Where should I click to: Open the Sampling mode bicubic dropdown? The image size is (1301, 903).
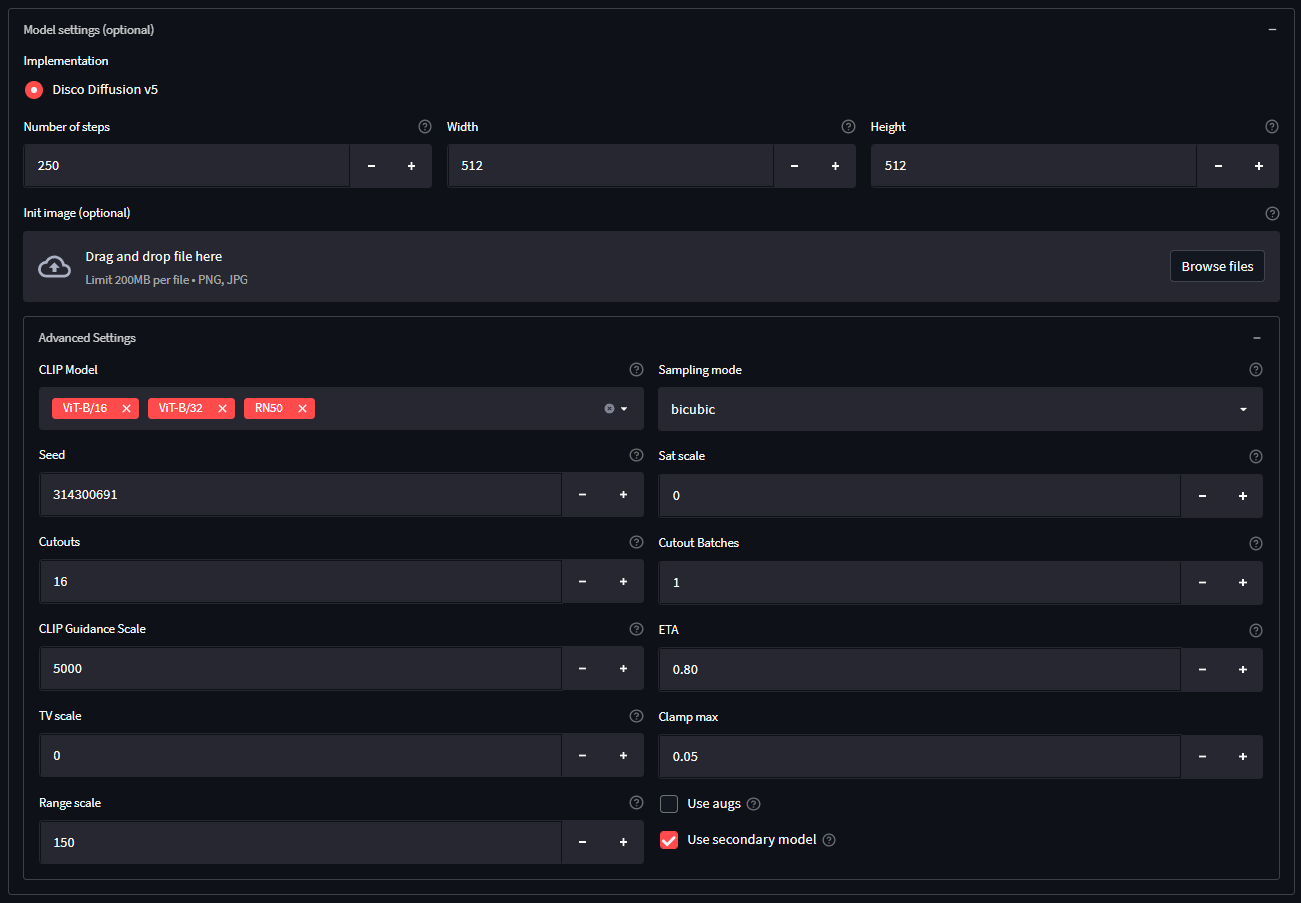pos(960,409)
